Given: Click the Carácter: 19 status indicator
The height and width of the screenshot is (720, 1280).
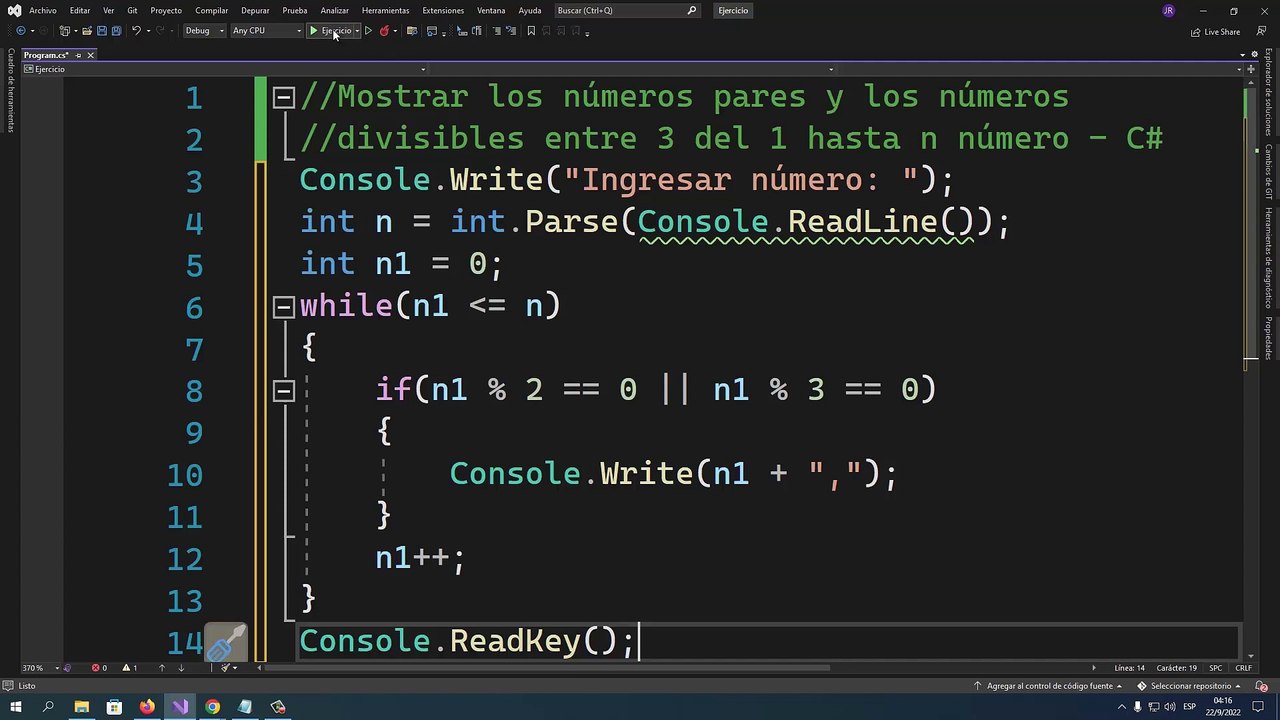Looking at the screenshot, I should tap(1177, 668).
